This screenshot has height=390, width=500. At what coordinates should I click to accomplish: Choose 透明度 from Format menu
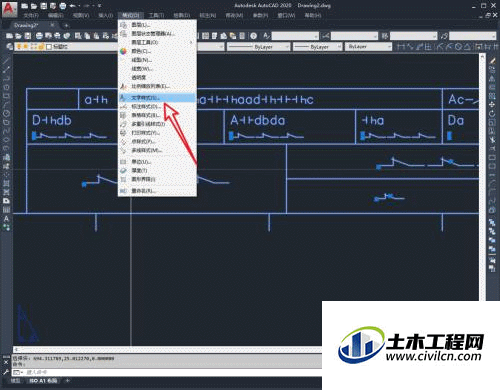pos(157,77)
